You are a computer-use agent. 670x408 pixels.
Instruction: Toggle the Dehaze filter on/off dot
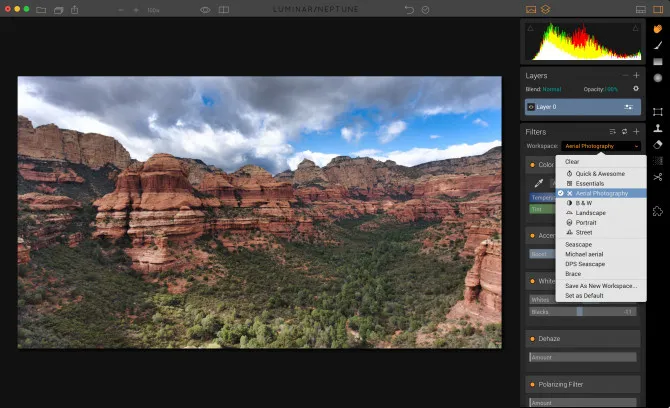coord(532,339)
